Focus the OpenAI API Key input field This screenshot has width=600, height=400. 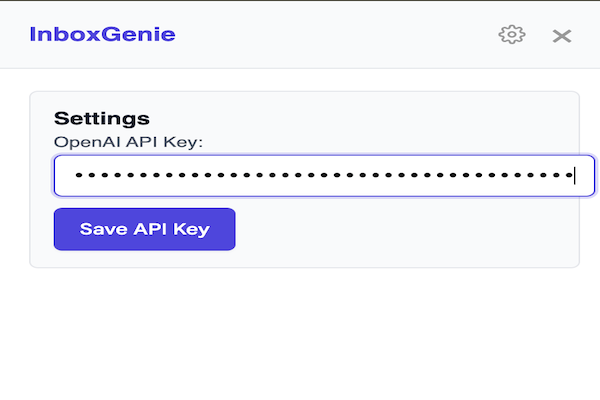(324, 176)
